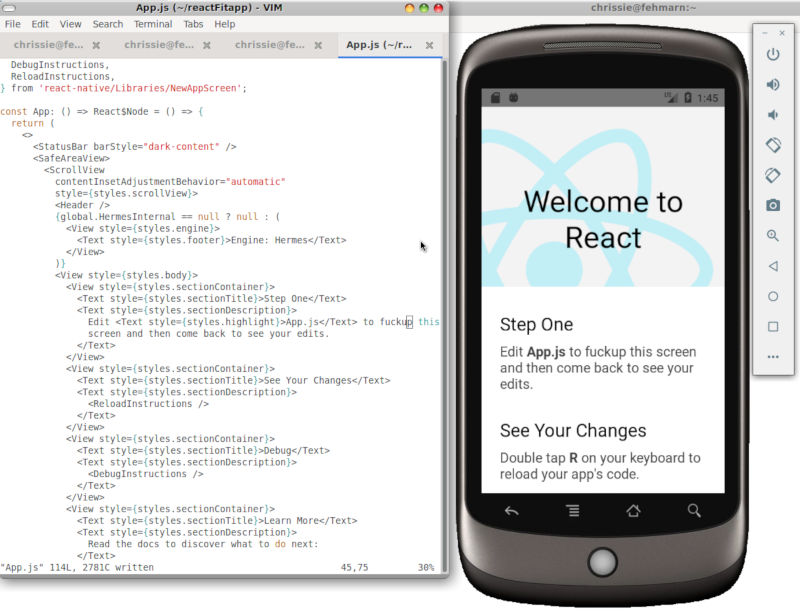Open the Search menu
800x614 pixels.
(108, 24)
